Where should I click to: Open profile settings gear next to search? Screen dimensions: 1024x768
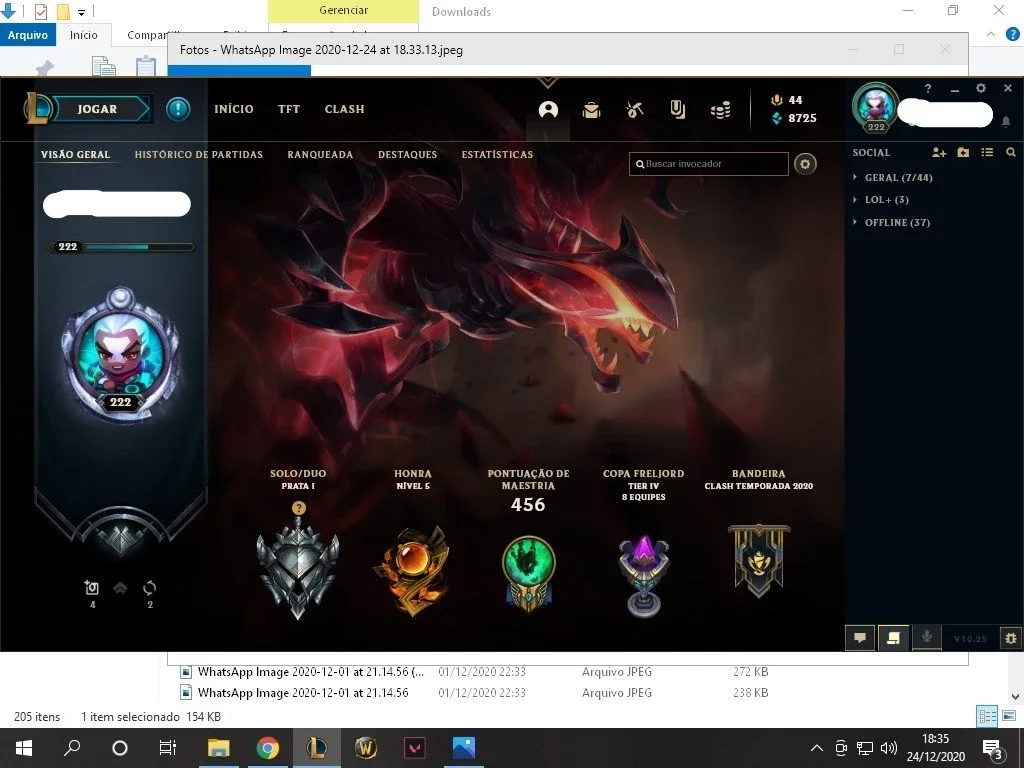805,164
